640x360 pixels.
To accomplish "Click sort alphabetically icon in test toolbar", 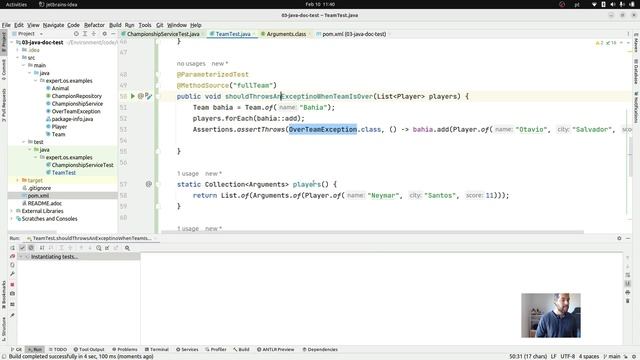I will tap(42, 248).
